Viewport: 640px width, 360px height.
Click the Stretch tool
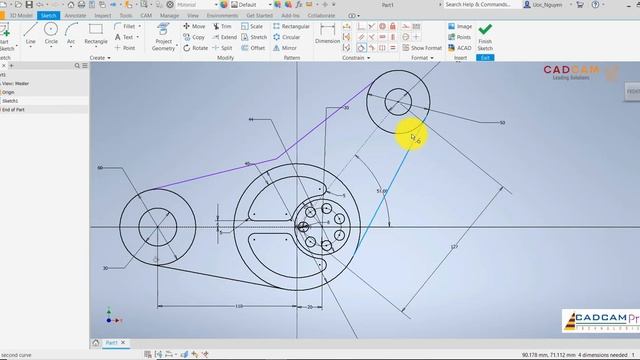[x=254, y=37]
